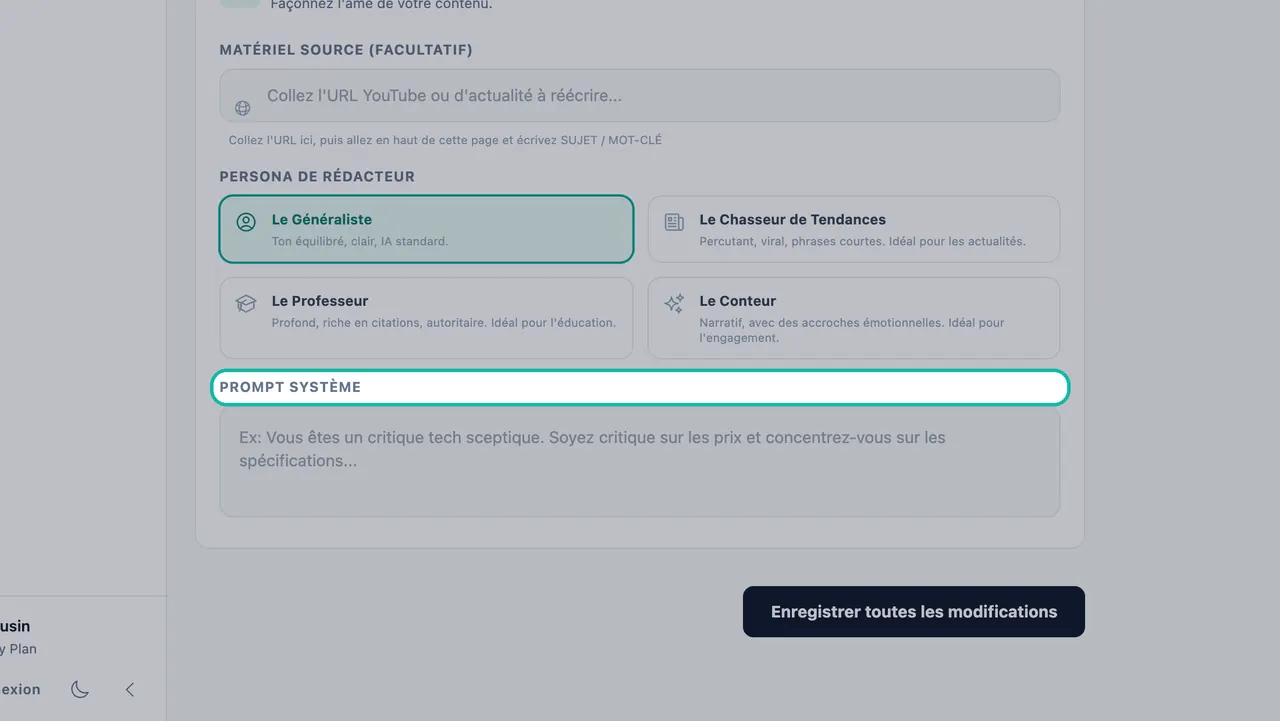
Task: Click the Plan label under the sidebar username
Action: tap(18, 649)
